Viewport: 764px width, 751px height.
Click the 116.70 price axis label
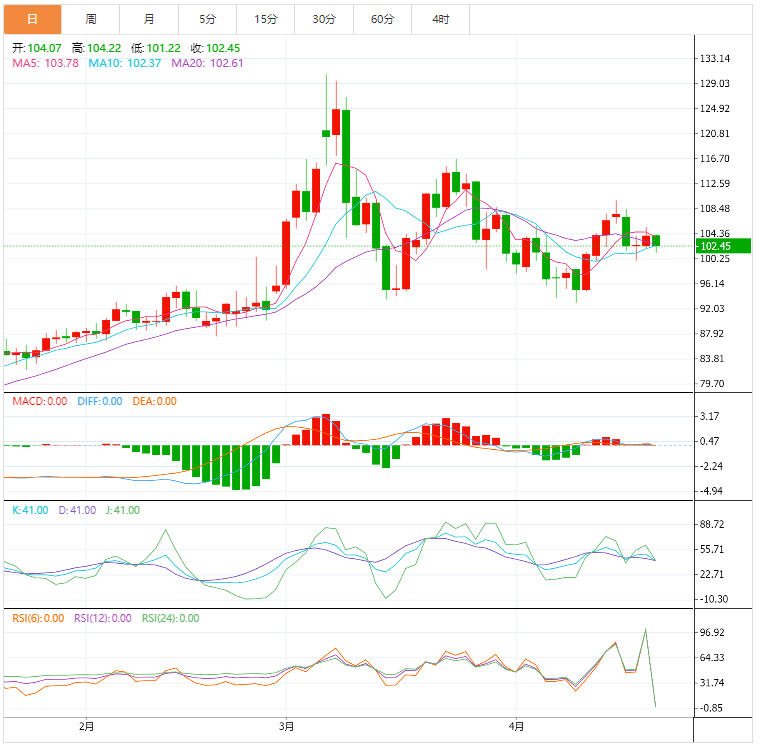coord(715,158)
